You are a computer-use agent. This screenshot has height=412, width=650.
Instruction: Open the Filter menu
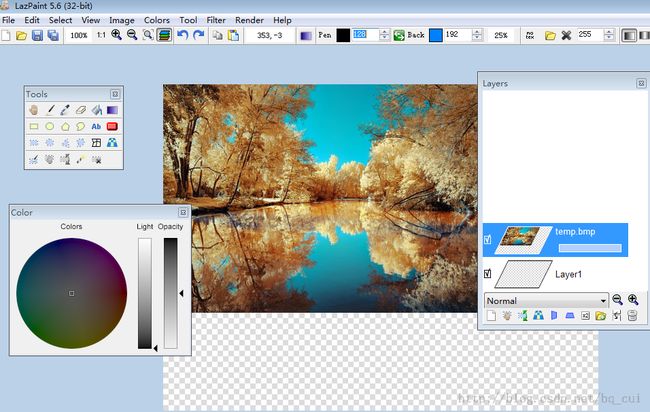tap(216, 20)
